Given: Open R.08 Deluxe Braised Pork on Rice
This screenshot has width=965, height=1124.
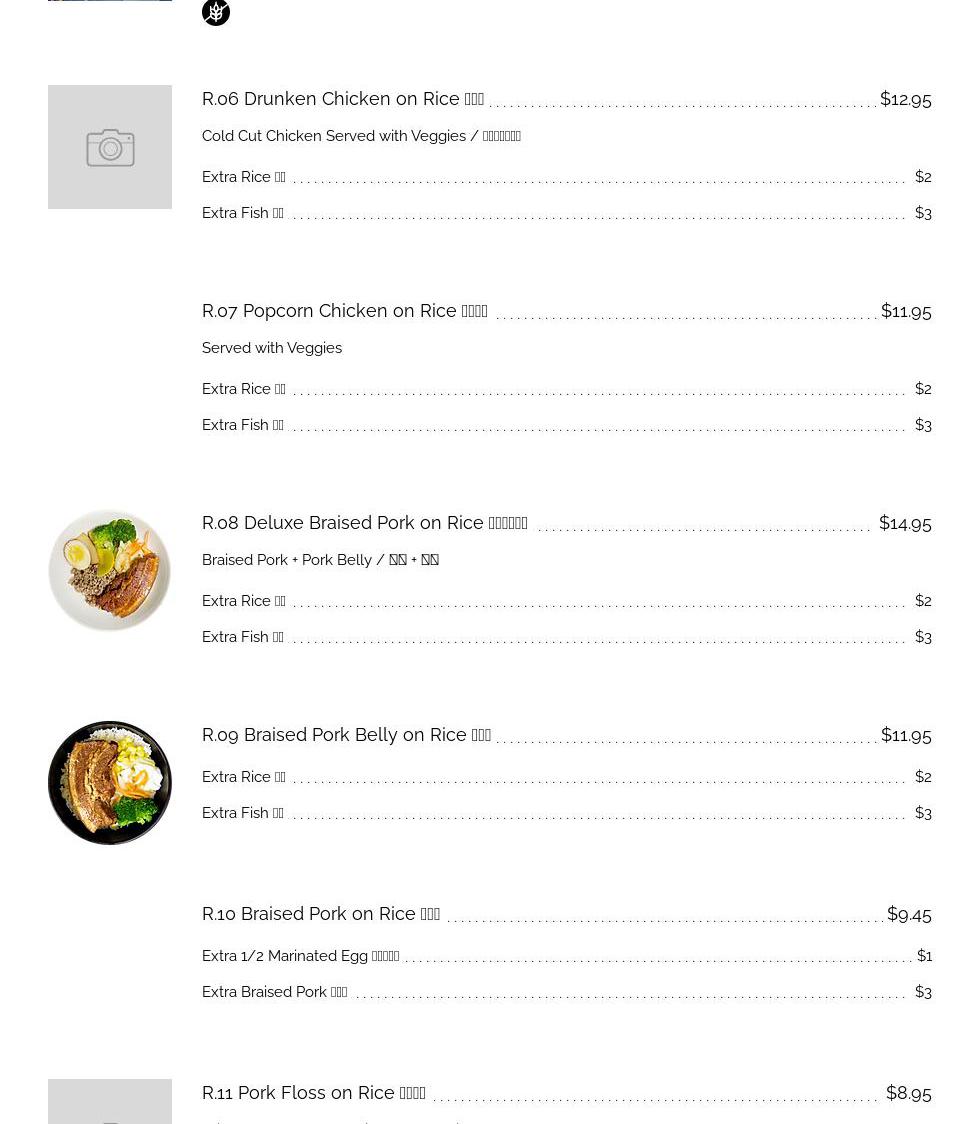Looking at the screenshot, I should [x=365, y=523].
